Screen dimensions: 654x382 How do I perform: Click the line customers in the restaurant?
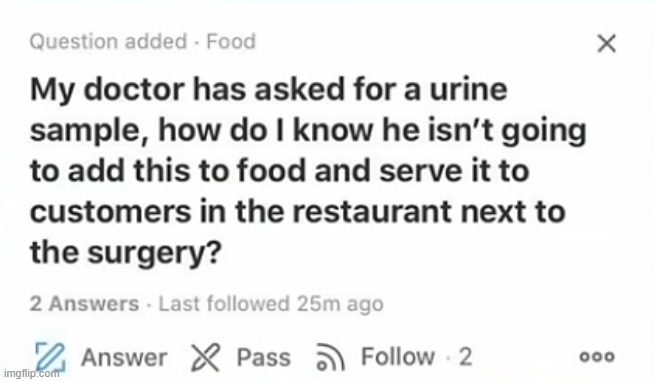pyautogui.click(x=297, y=212)
